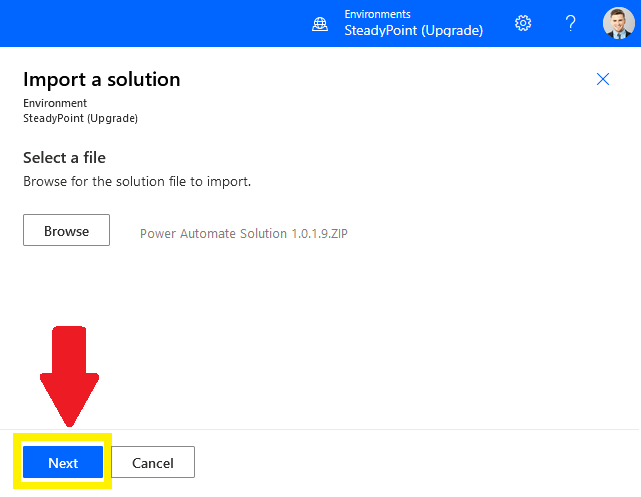This screenshot has width=641, height=497.
Task: Click empty blue header bar area
Action: coord(155,23)
